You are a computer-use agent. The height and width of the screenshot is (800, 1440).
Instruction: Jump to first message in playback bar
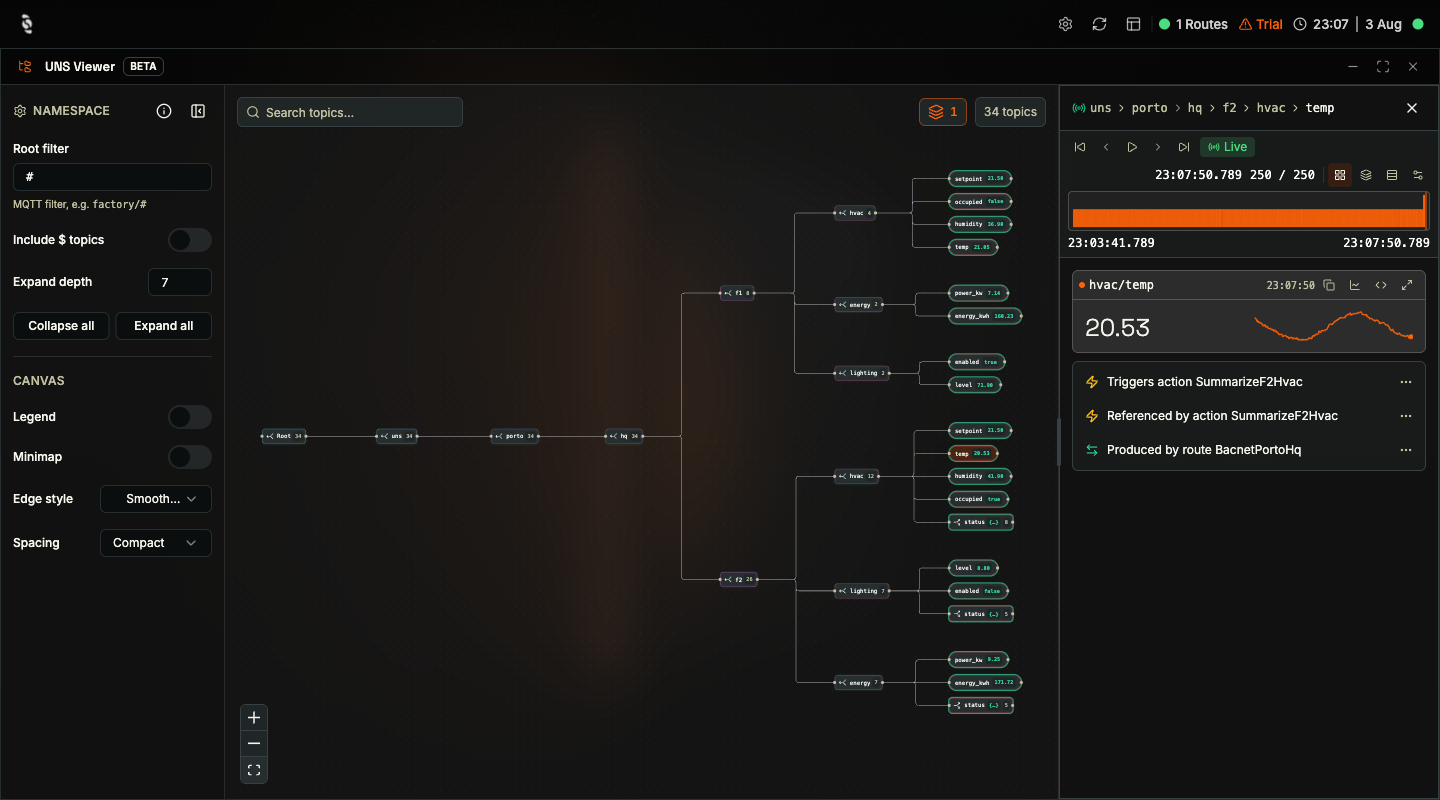tap(1080, 147)
